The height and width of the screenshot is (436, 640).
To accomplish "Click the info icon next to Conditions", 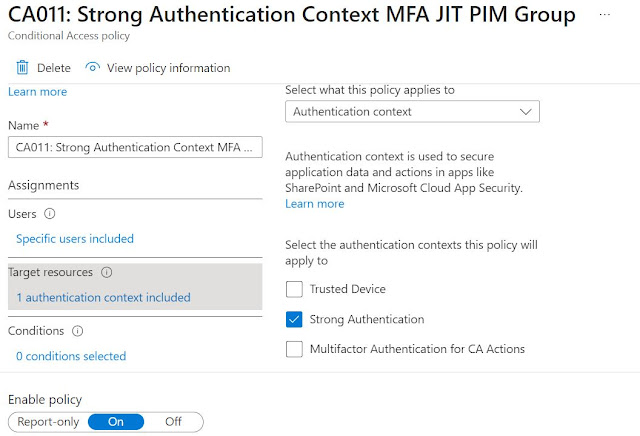I will (78, 331).
